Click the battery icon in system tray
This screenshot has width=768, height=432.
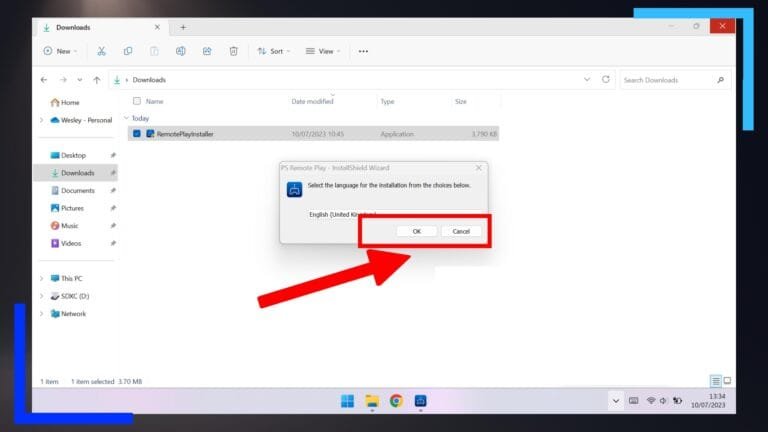pyautogui.click(x=677, y=401)
